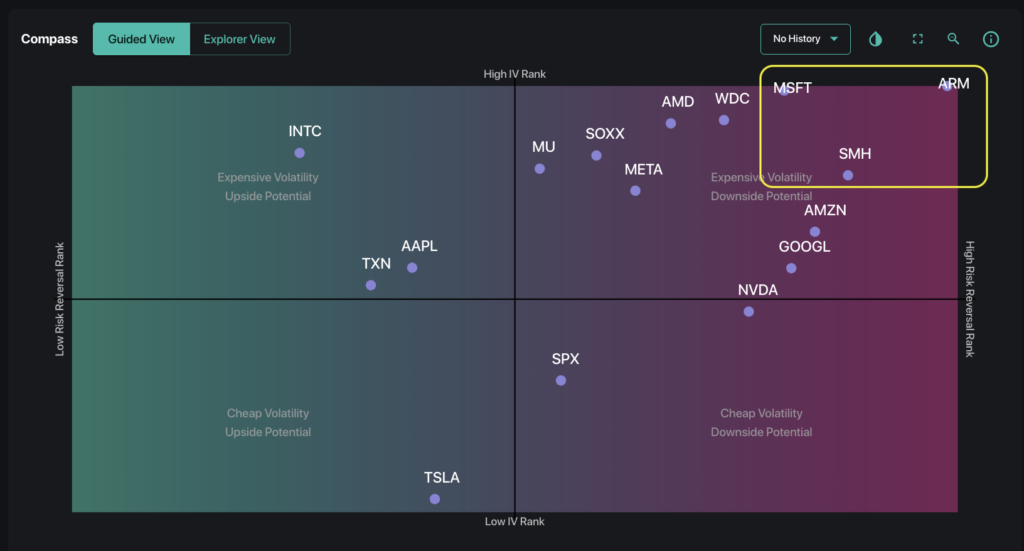This screenshot has height=551, width=1024.
Task: Switch to Guided View
Action: pos(141,39)
